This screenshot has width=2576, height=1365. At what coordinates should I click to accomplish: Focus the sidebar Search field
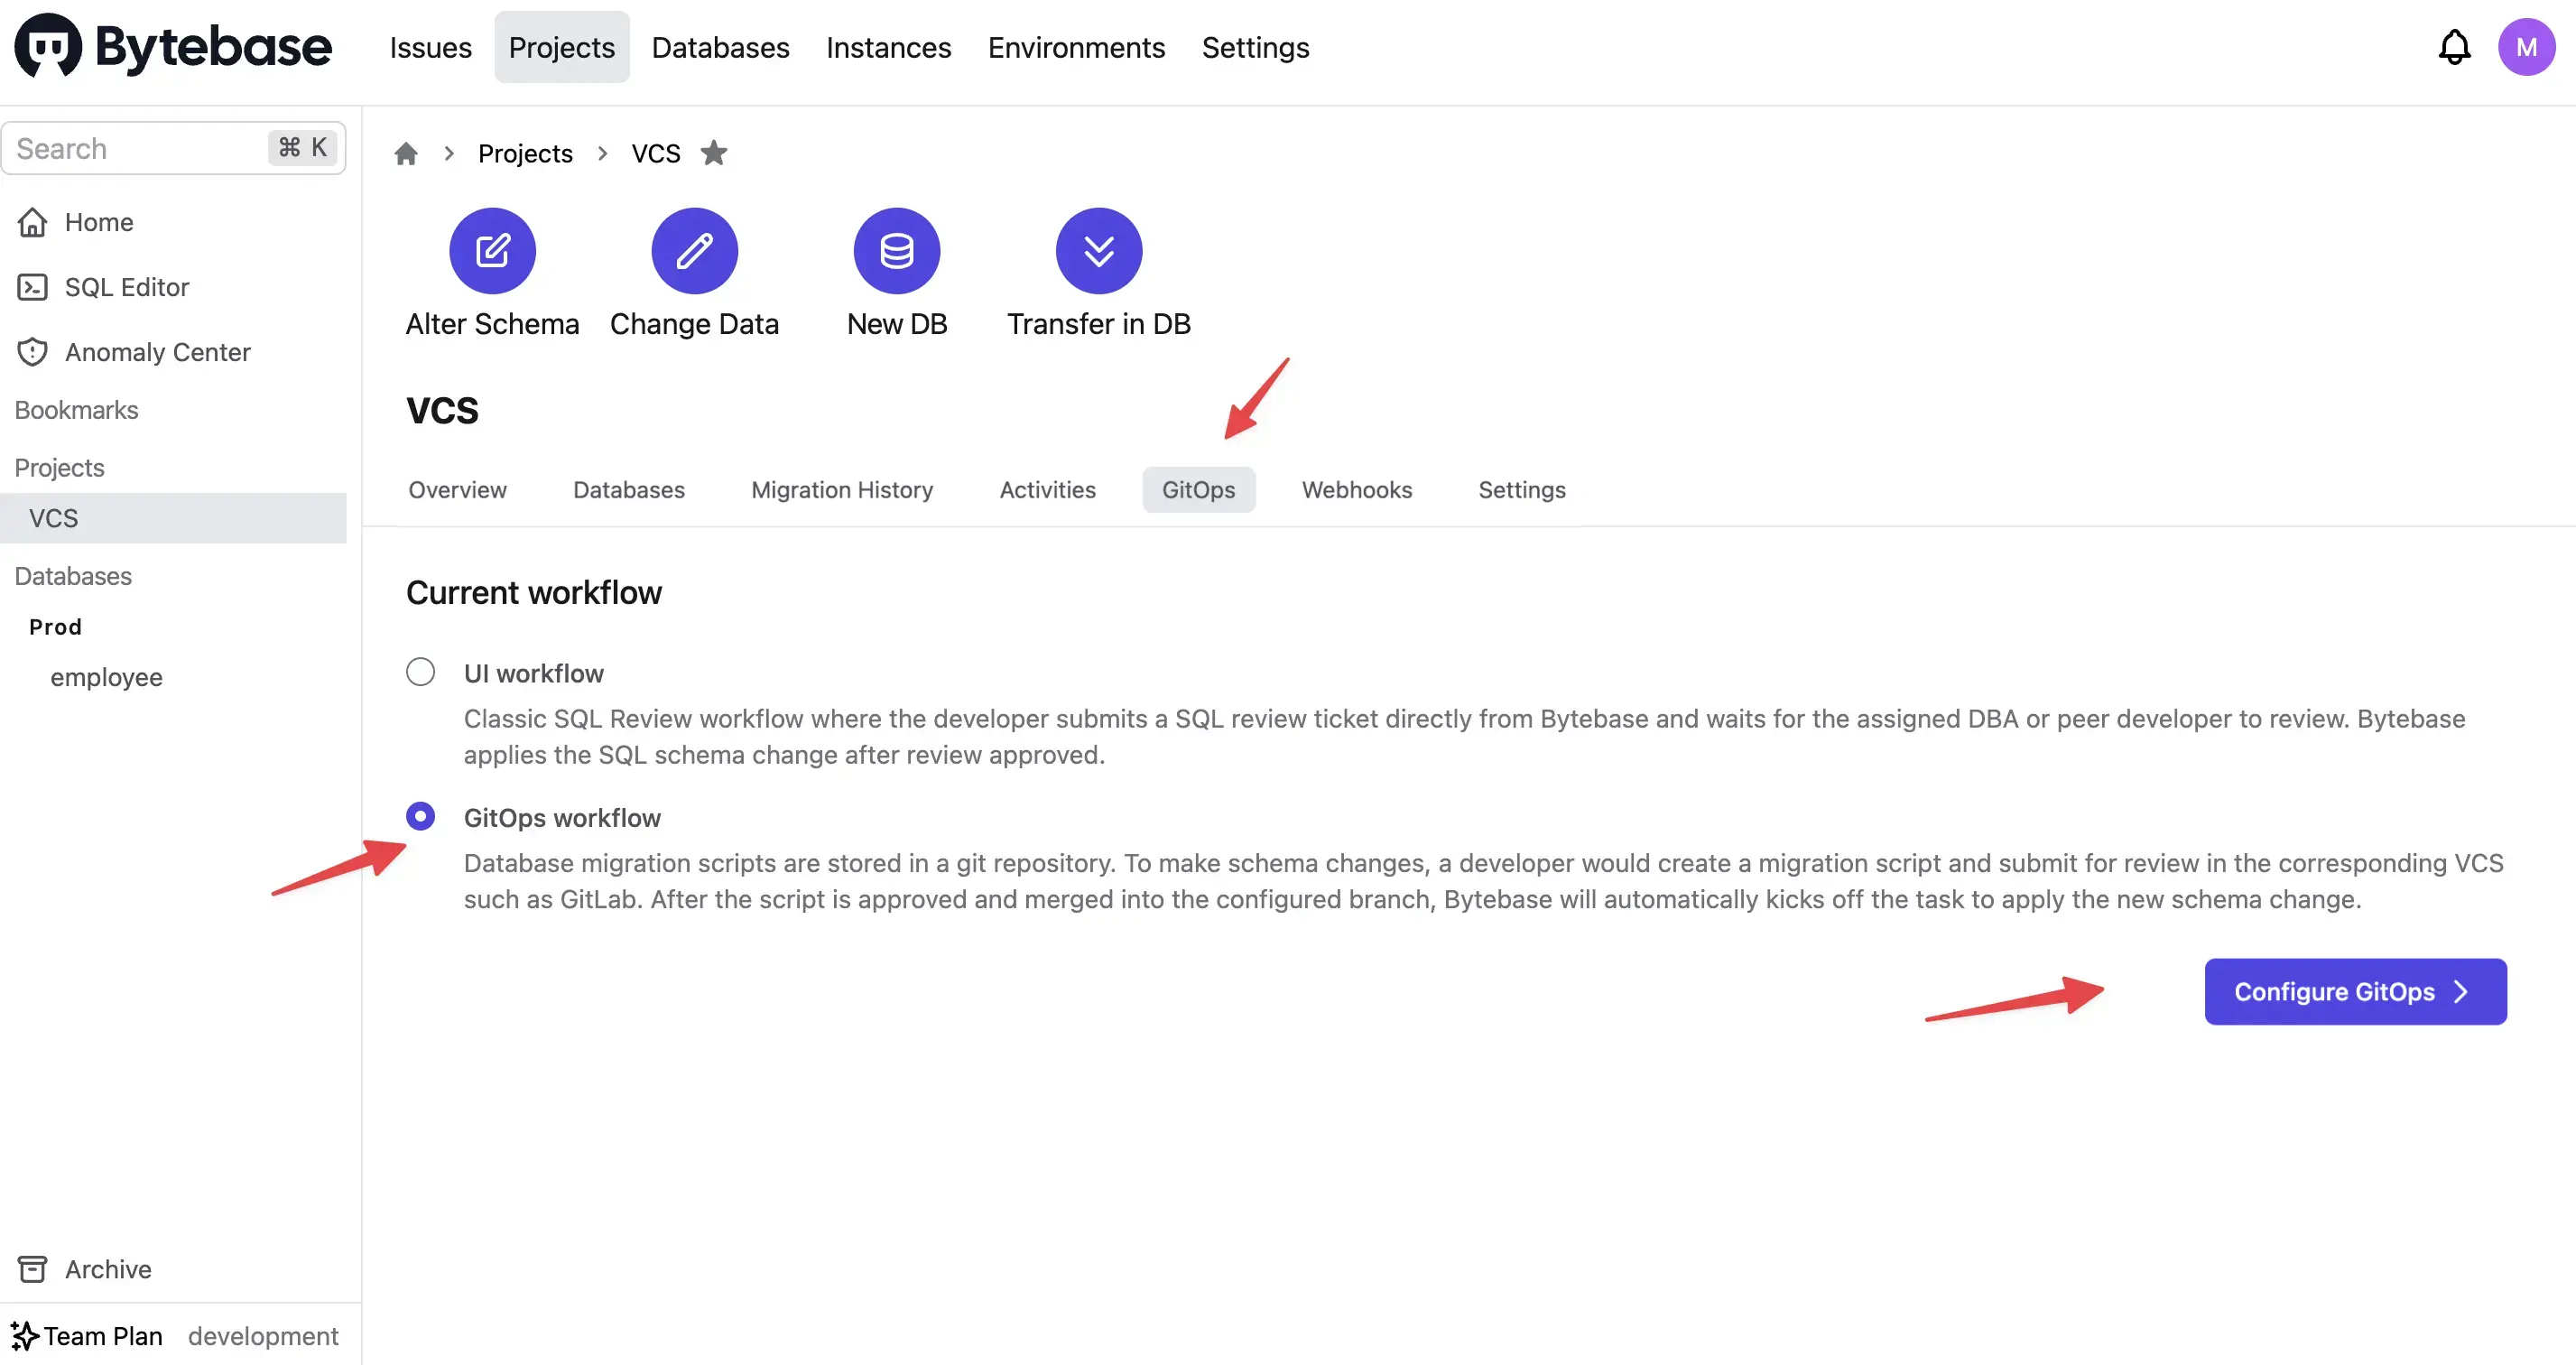tap(174, 148)
